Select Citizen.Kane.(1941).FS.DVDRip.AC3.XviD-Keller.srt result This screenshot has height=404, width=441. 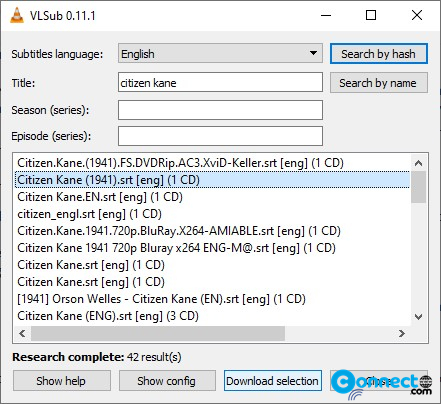point(213,163)
